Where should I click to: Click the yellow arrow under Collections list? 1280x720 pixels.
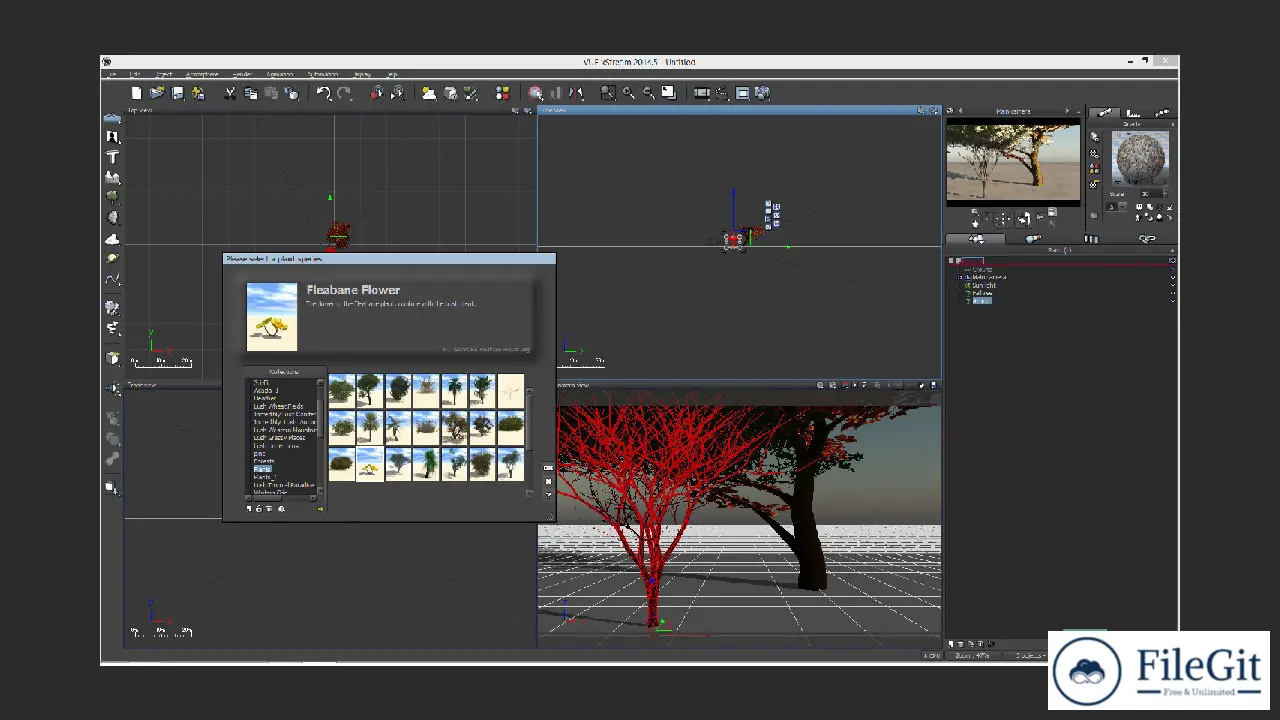[320, 508]
